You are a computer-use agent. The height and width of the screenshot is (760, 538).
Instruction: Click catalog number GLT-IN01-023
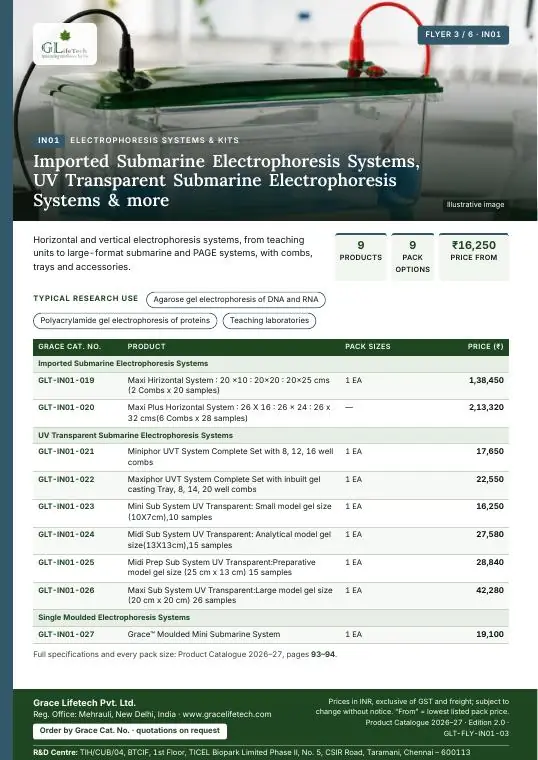66,507
